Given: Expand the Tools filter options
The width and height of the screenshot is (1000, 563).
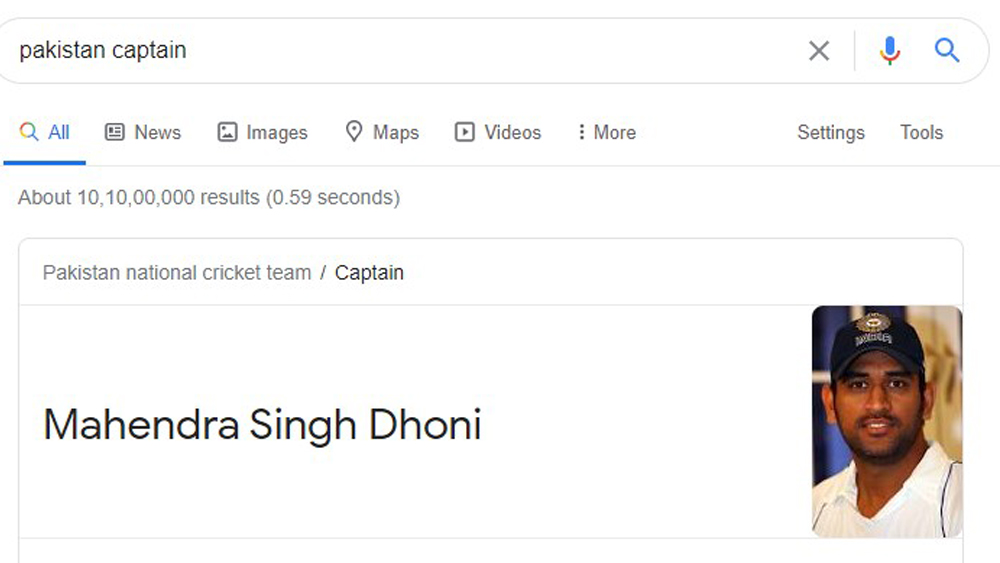Looking at the screenshot, I should pyautogui.click(x=921, y=132).
